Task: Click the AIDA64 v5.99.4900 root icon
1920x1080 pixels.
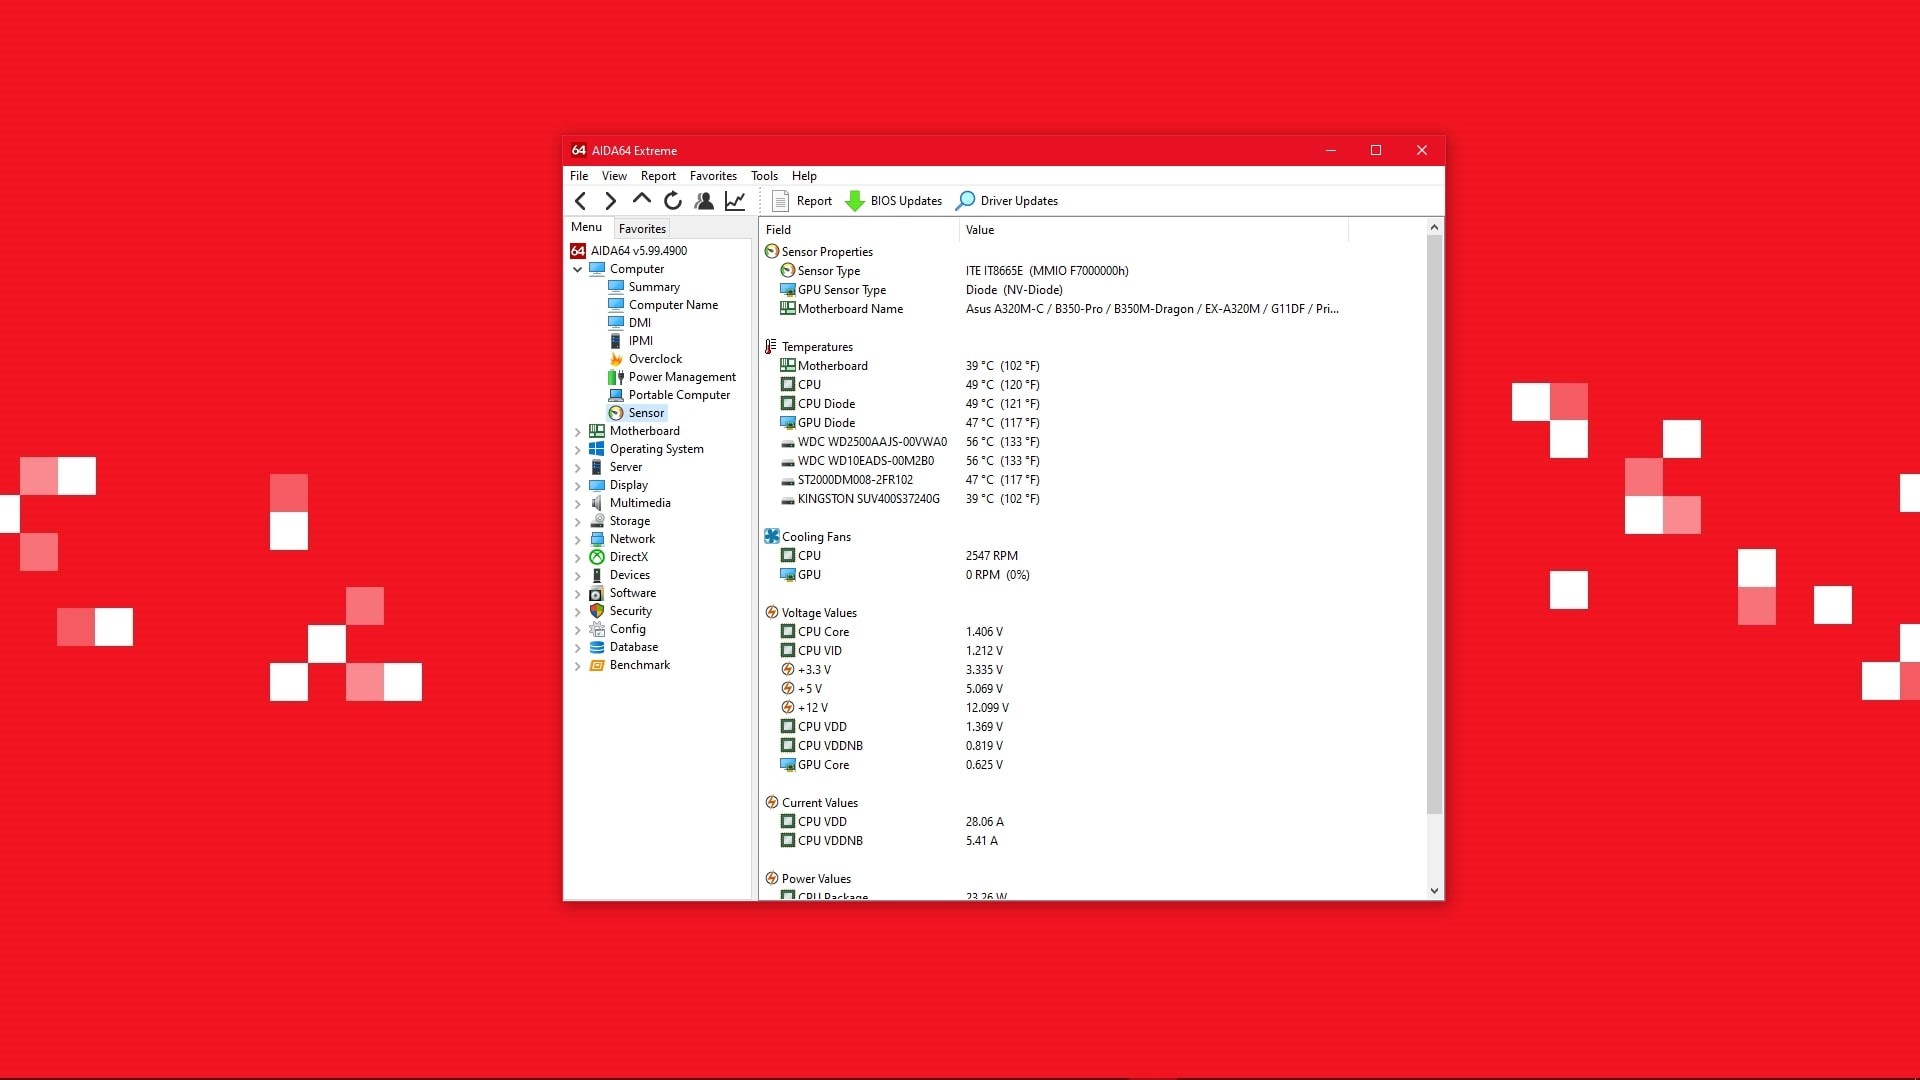Action: click(578, 251)
